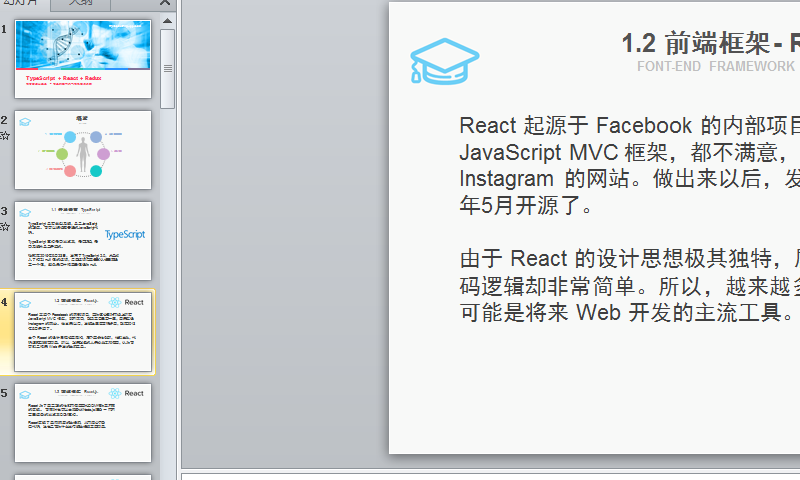Click the line 'React 起源于 Facebook 的内部项目'

(630, 125)
